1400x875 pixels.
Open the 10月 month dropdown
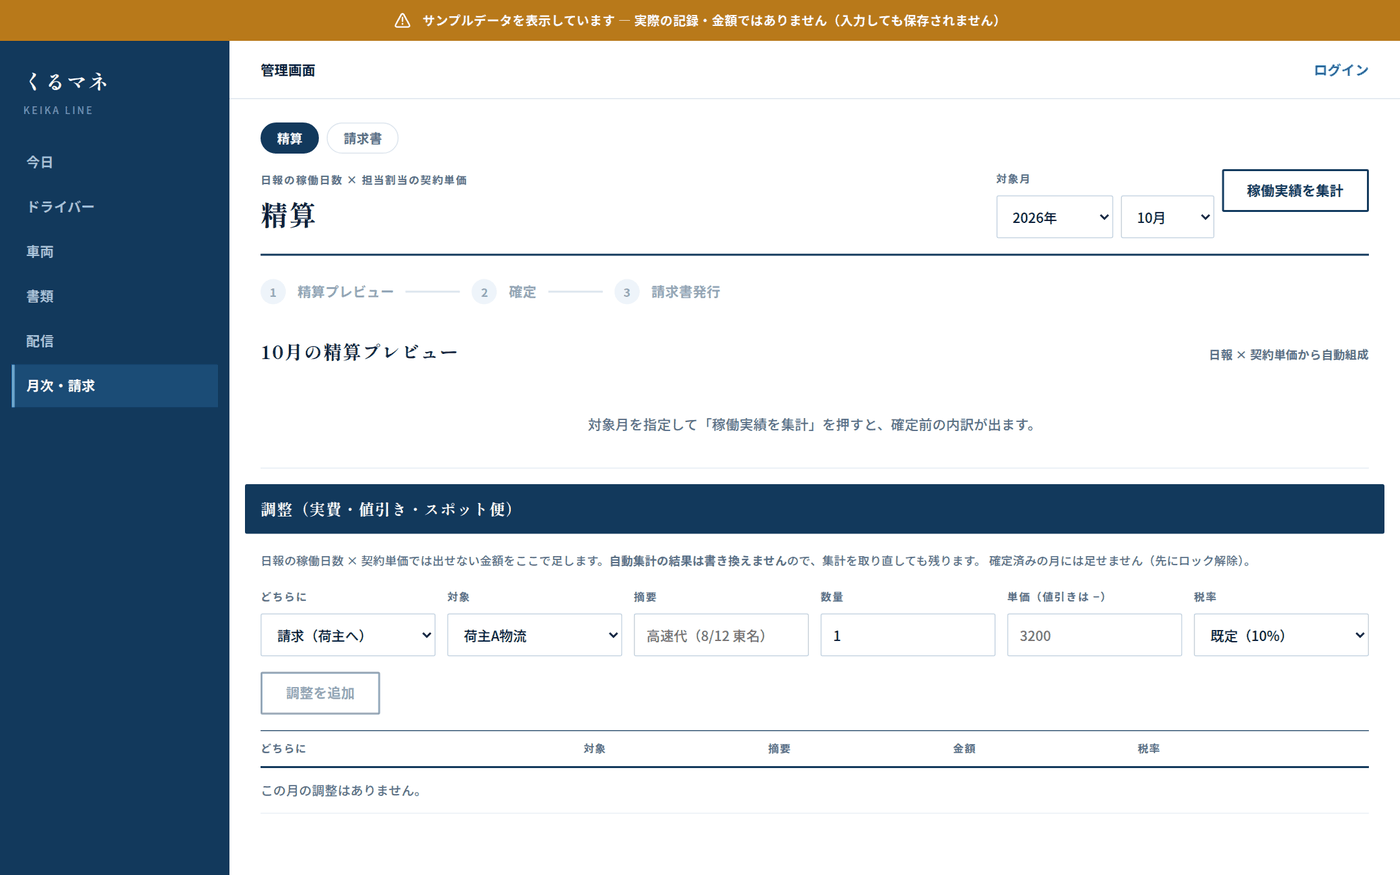tap(1168, 217)
